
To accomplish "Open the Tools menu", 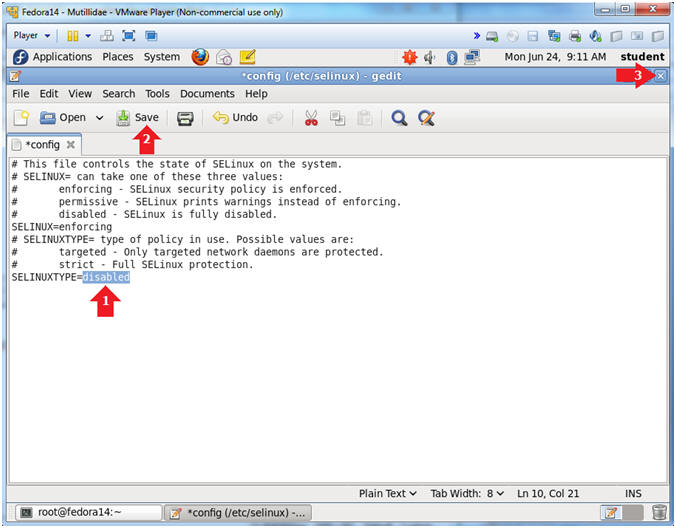I will (x=157, y=94).
